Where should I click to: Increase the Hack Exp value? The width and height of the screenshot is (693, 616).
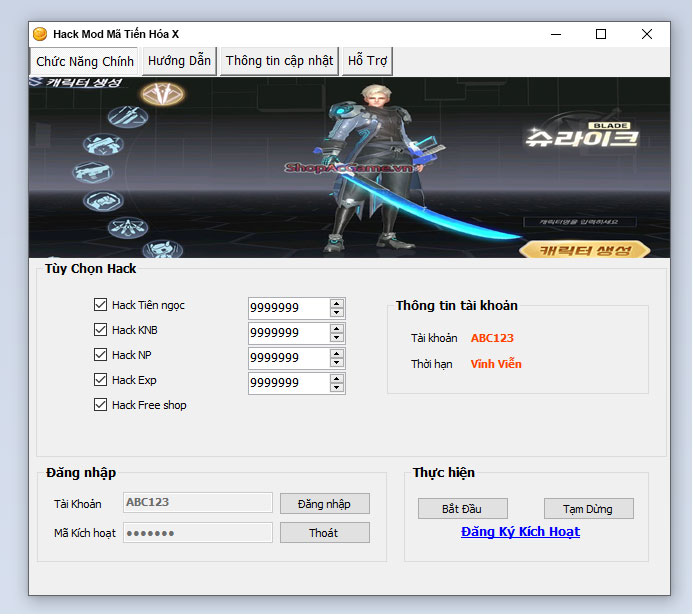click(x=337, y=379)
